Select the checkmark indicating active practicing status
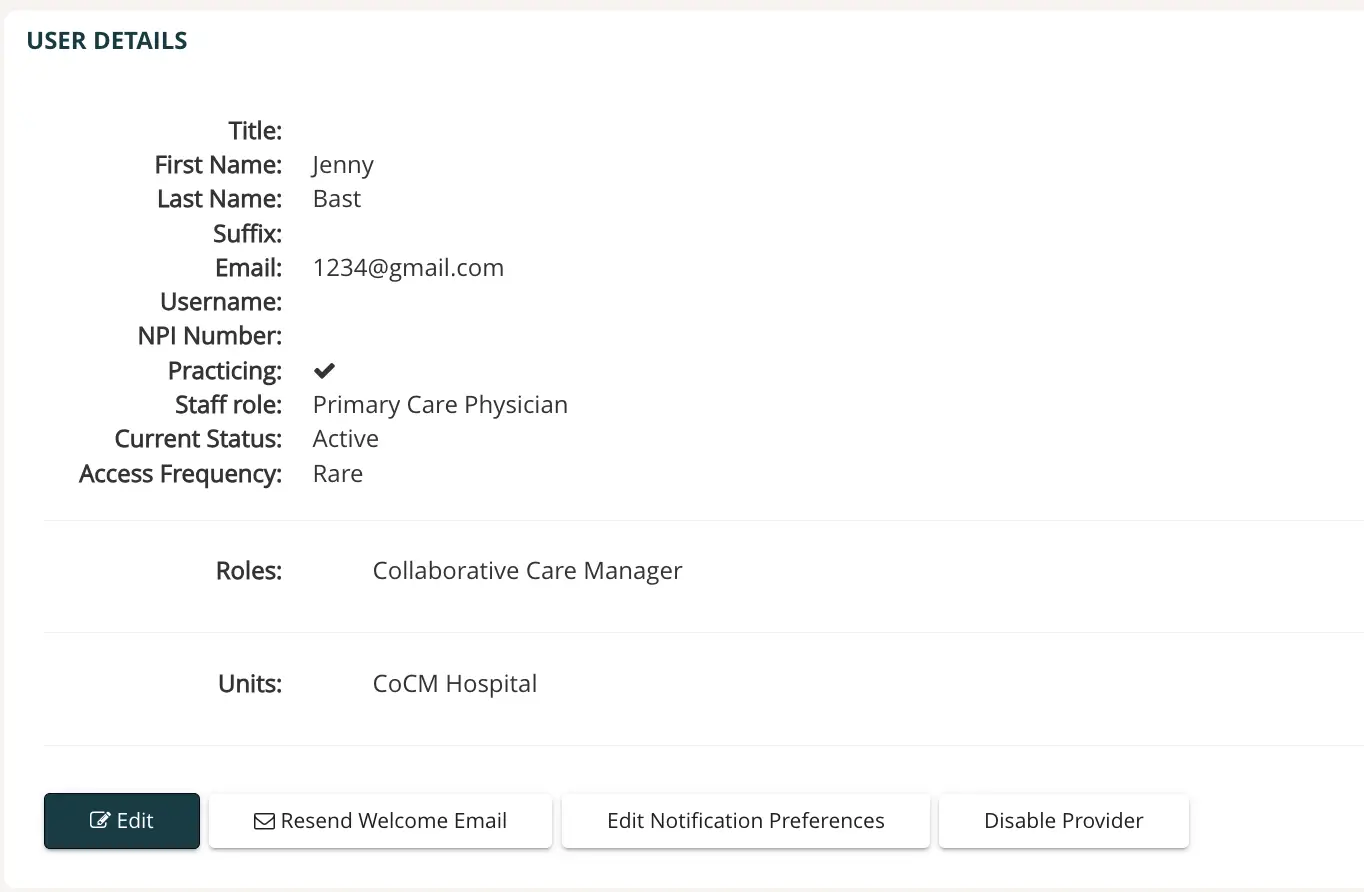1364x892 pixels. click(x=323, y=370)
